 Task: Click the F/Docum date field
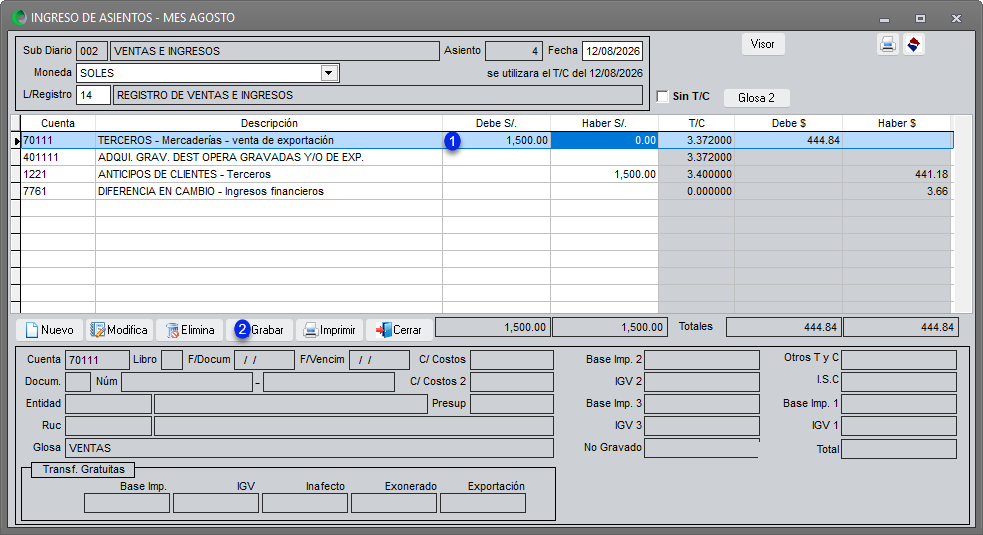pos(264,360)
